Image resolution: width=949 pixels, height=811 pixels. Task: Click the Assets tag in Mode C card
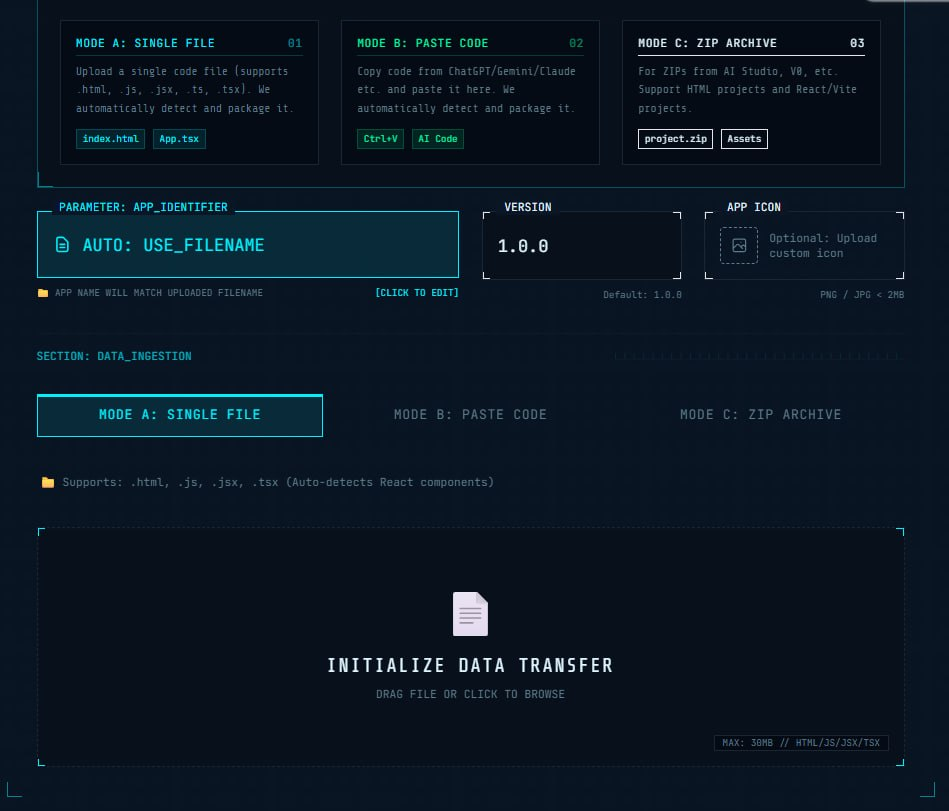[744, 139]
